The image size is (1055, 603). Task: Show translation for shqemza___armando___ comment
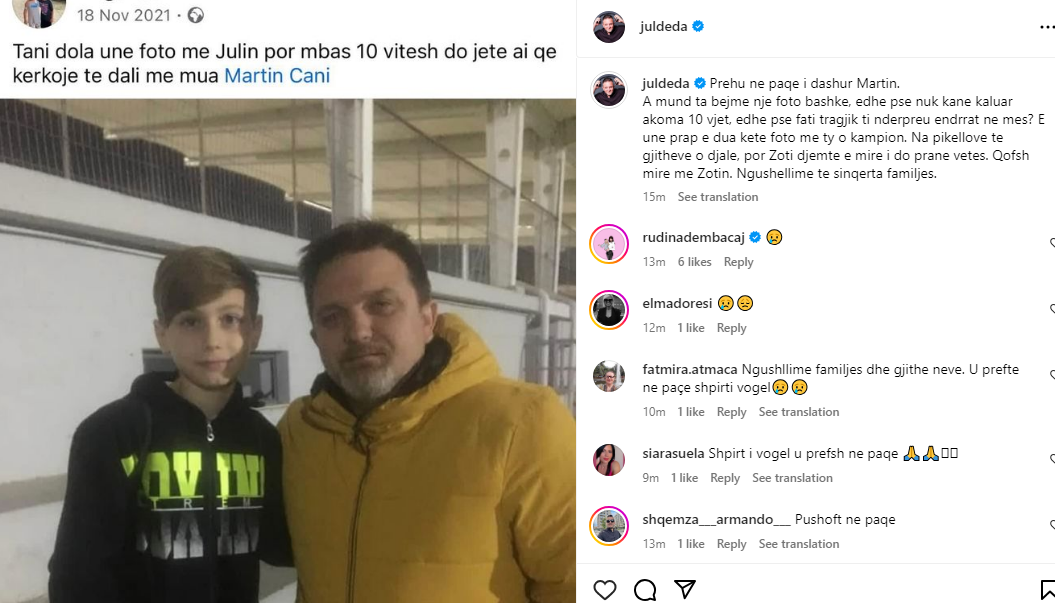799,544
